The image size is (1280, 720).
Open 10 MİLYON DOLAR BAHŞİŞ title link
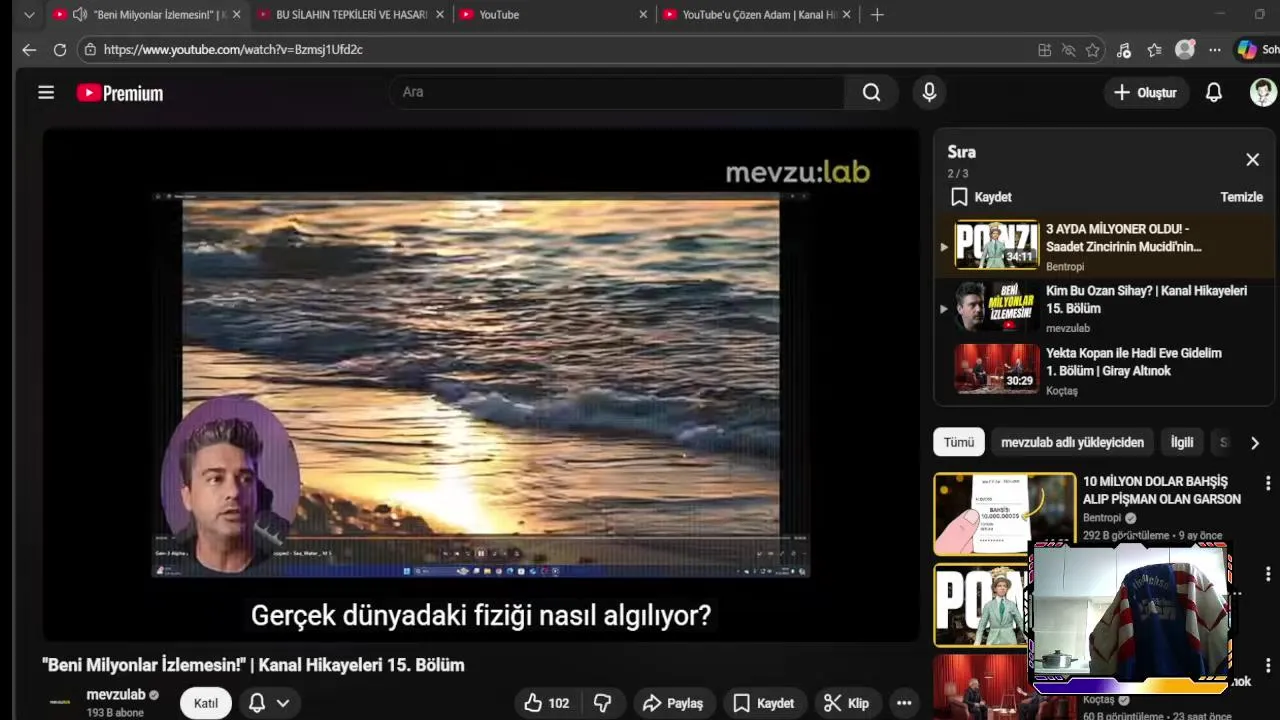point(1161,490)
